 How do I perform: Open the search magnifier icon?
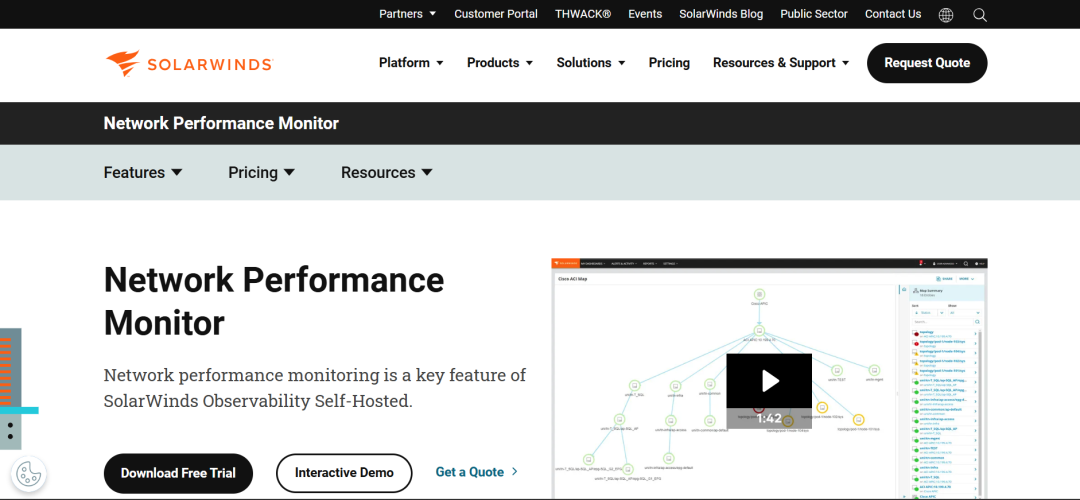[979, 14]
